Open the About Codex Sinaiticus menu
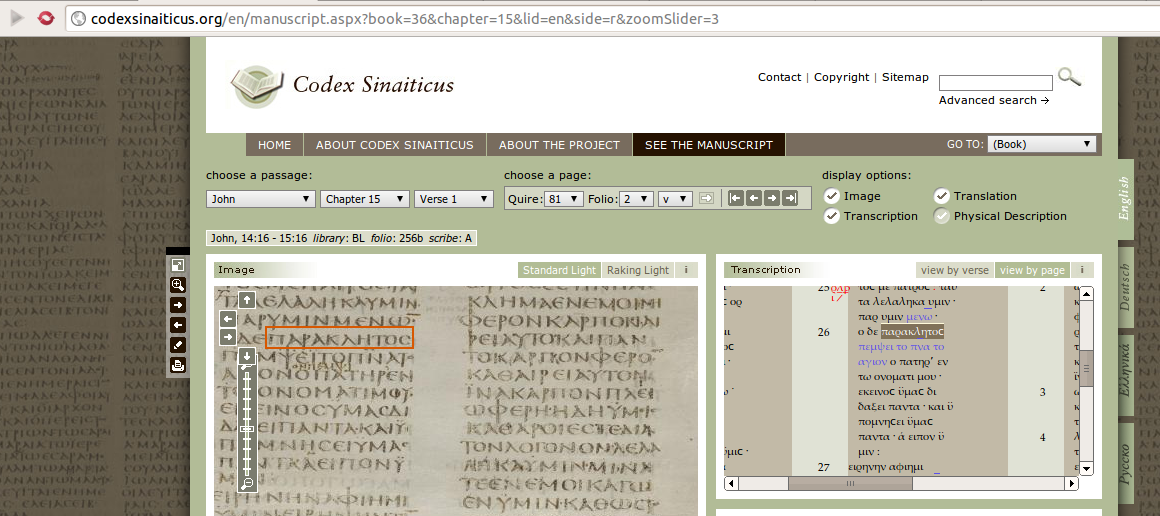Screen dimensions: 1160x516 [394, 145]
